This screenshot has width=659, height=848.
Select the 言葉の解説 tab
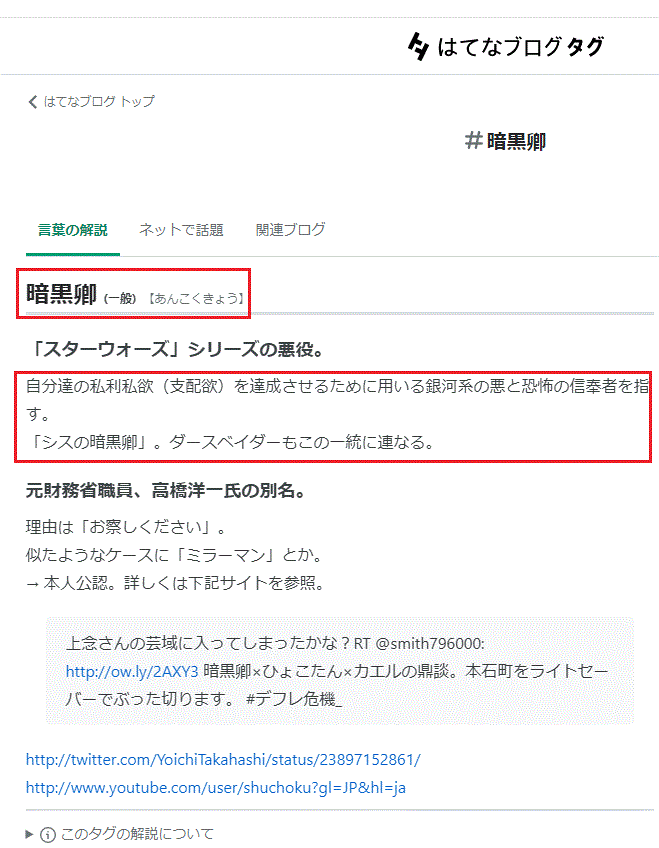[72, 230]
